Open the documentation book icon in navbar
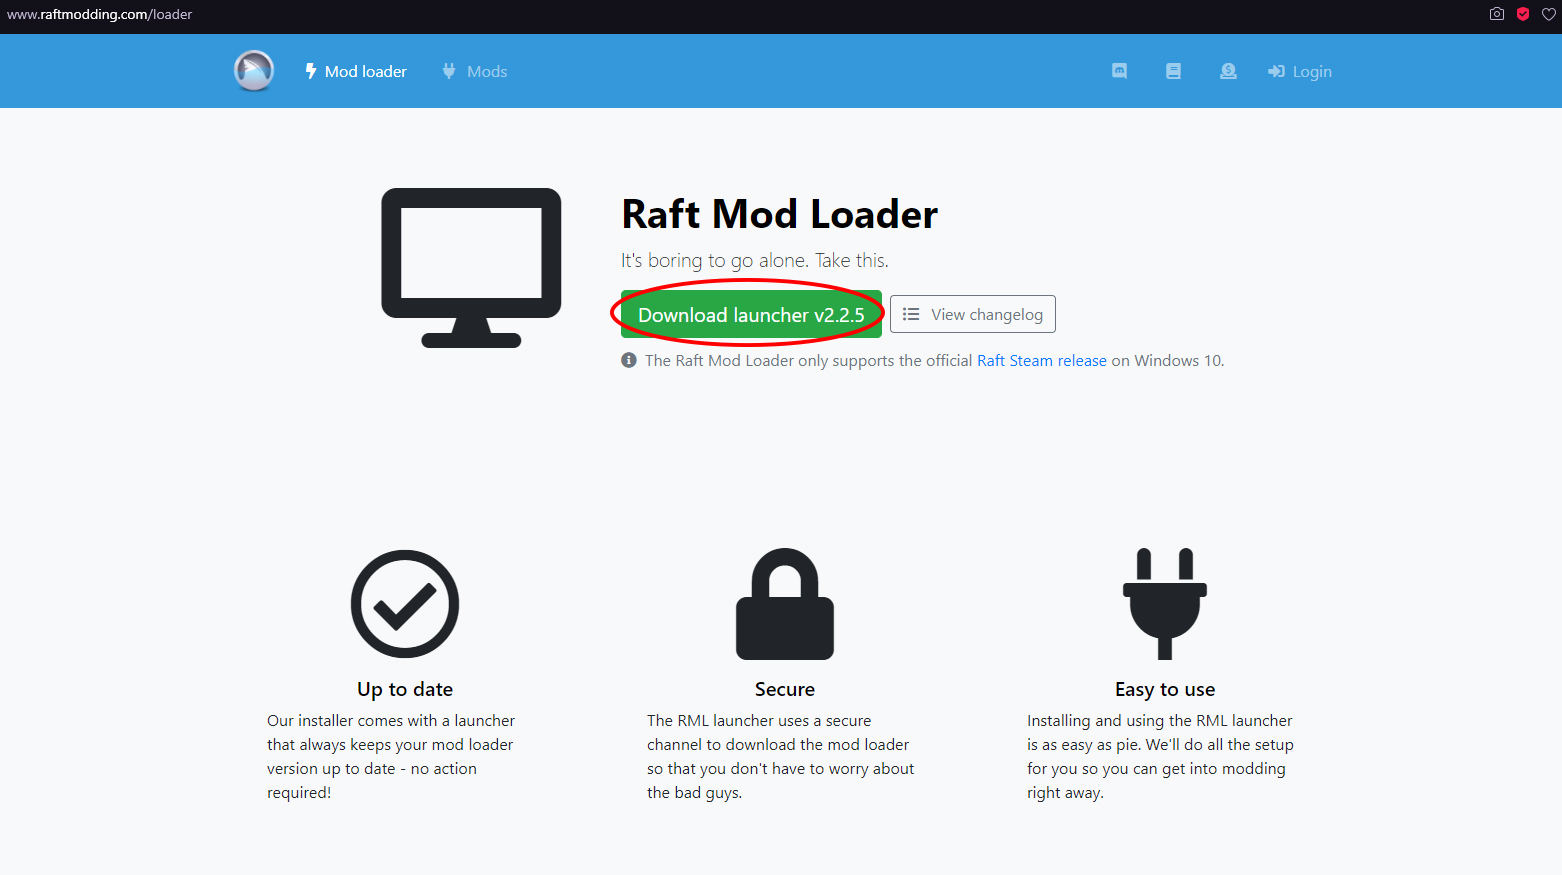Screen dimensions: 1562x875 pyautogui.click(x=1173, y=71)
